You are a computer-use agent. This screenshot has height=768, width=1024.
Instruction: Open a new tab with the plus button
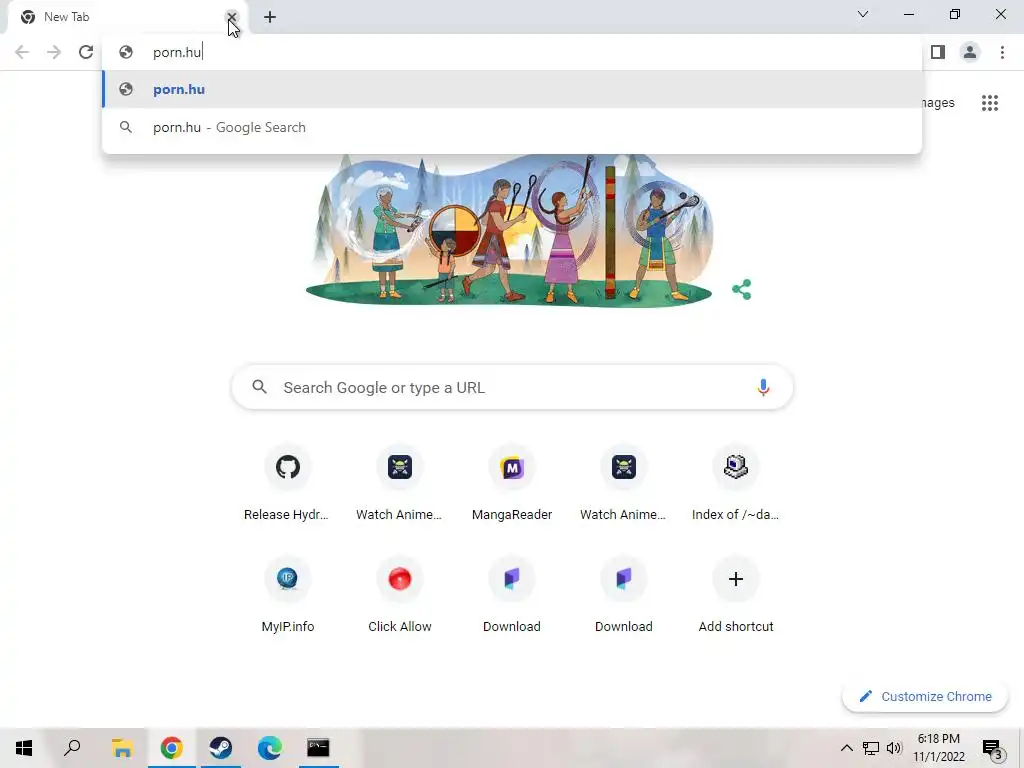(270, 17)
